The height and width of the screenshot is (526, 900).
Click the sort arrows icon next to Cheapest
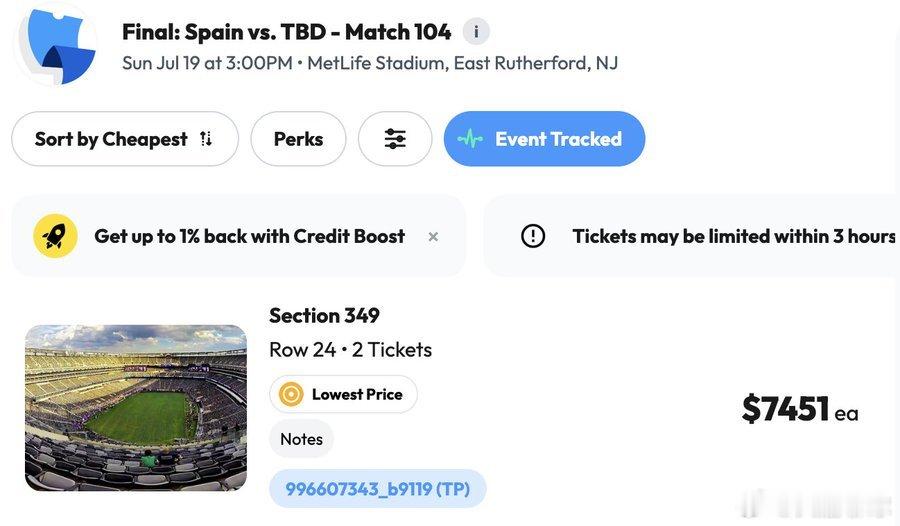[x=206, y=139]
